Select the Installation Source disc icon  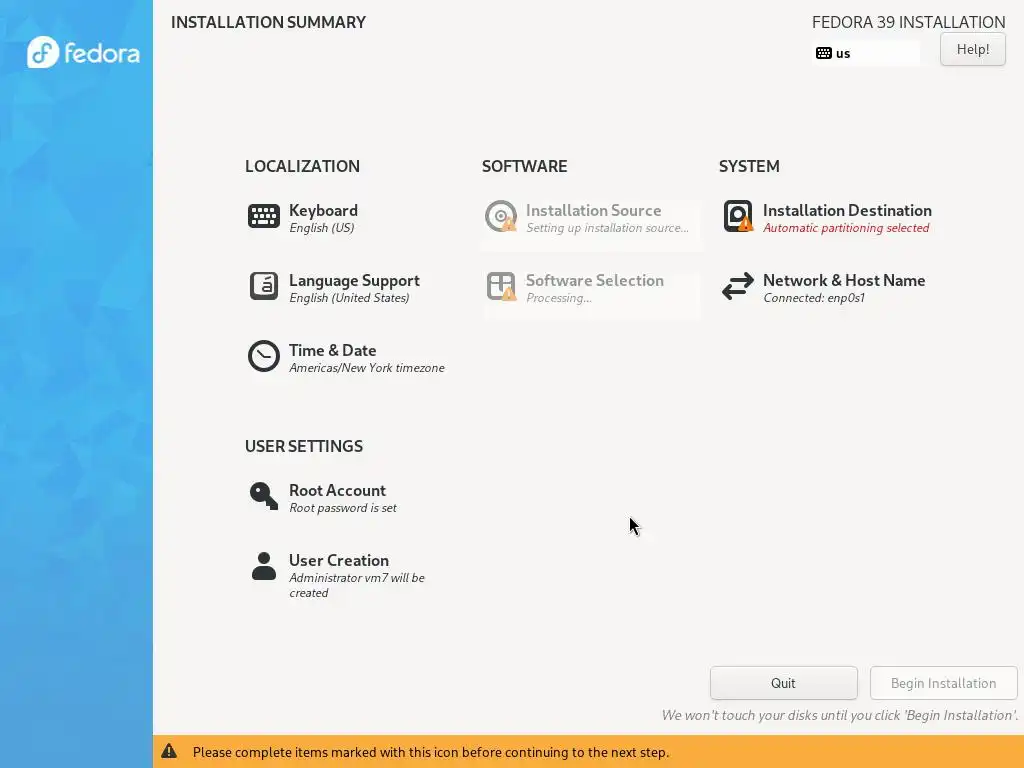point(501,216)
